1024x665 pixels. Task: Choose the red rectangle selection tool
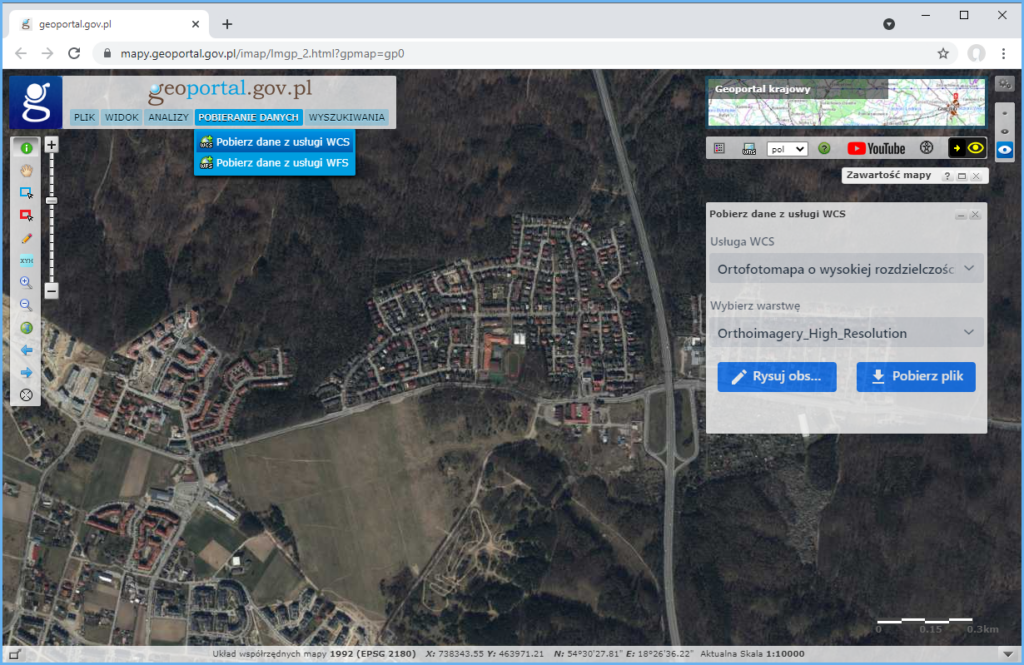(x=26, y=215)
